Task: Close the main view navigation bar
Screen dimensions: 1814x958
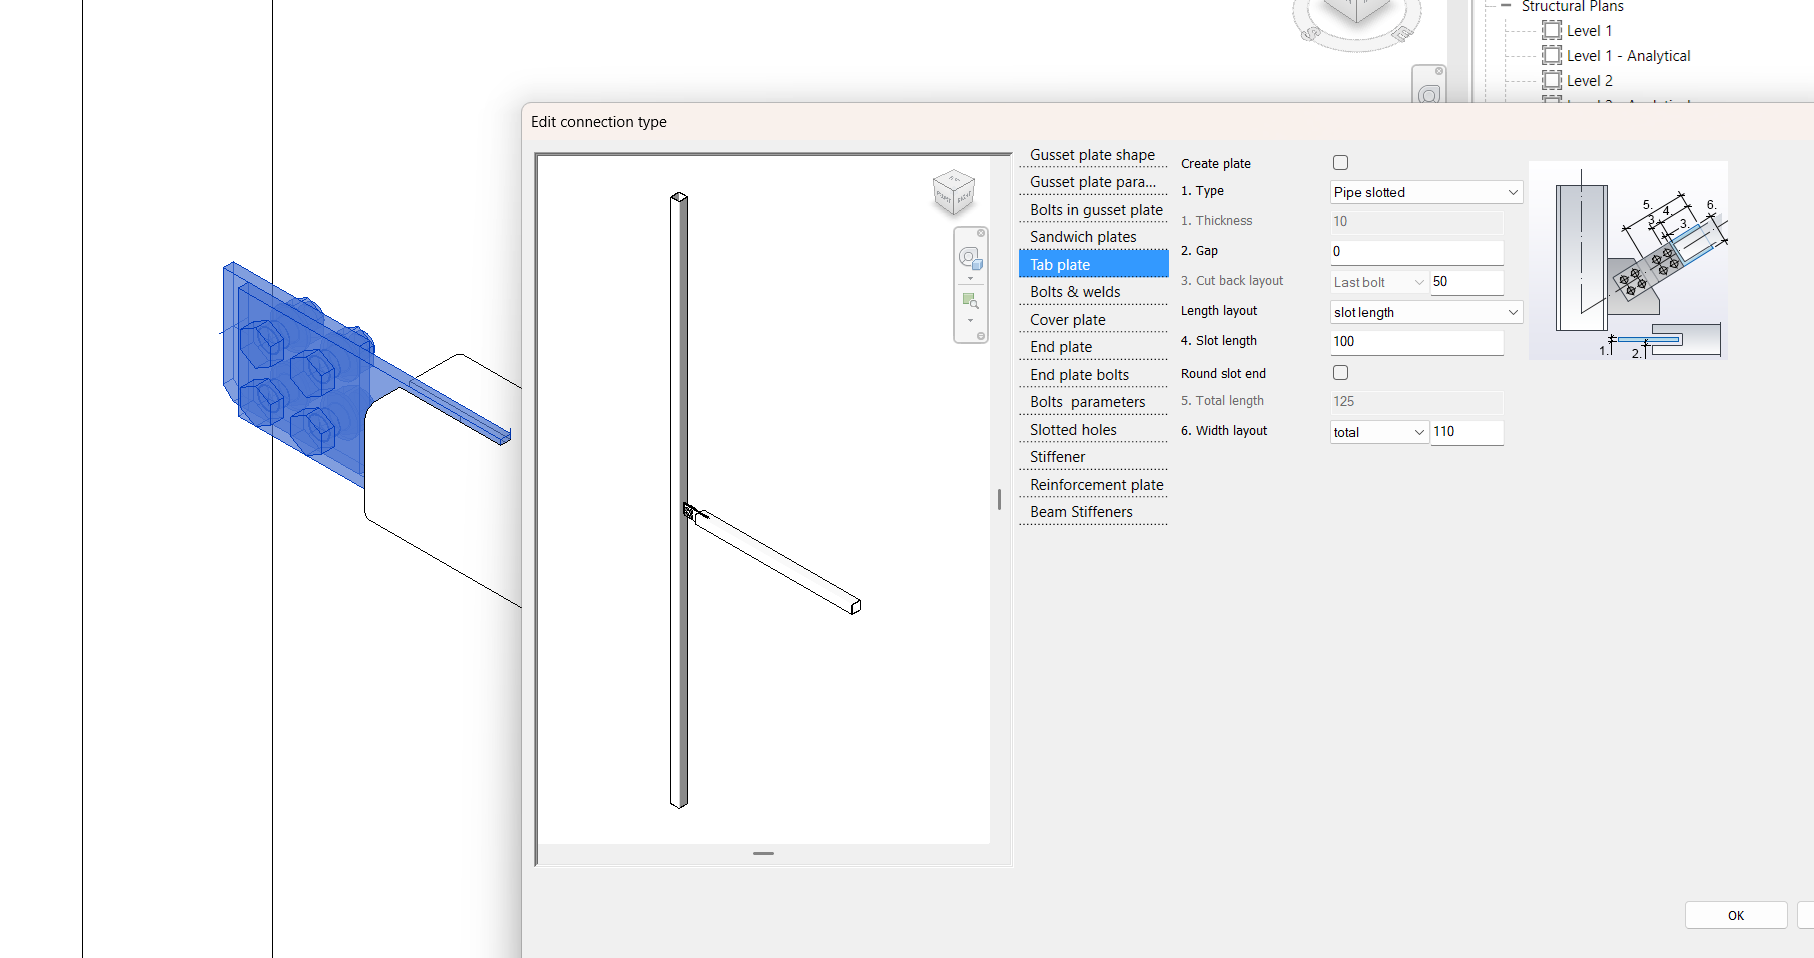Action: pos(1439,71)
